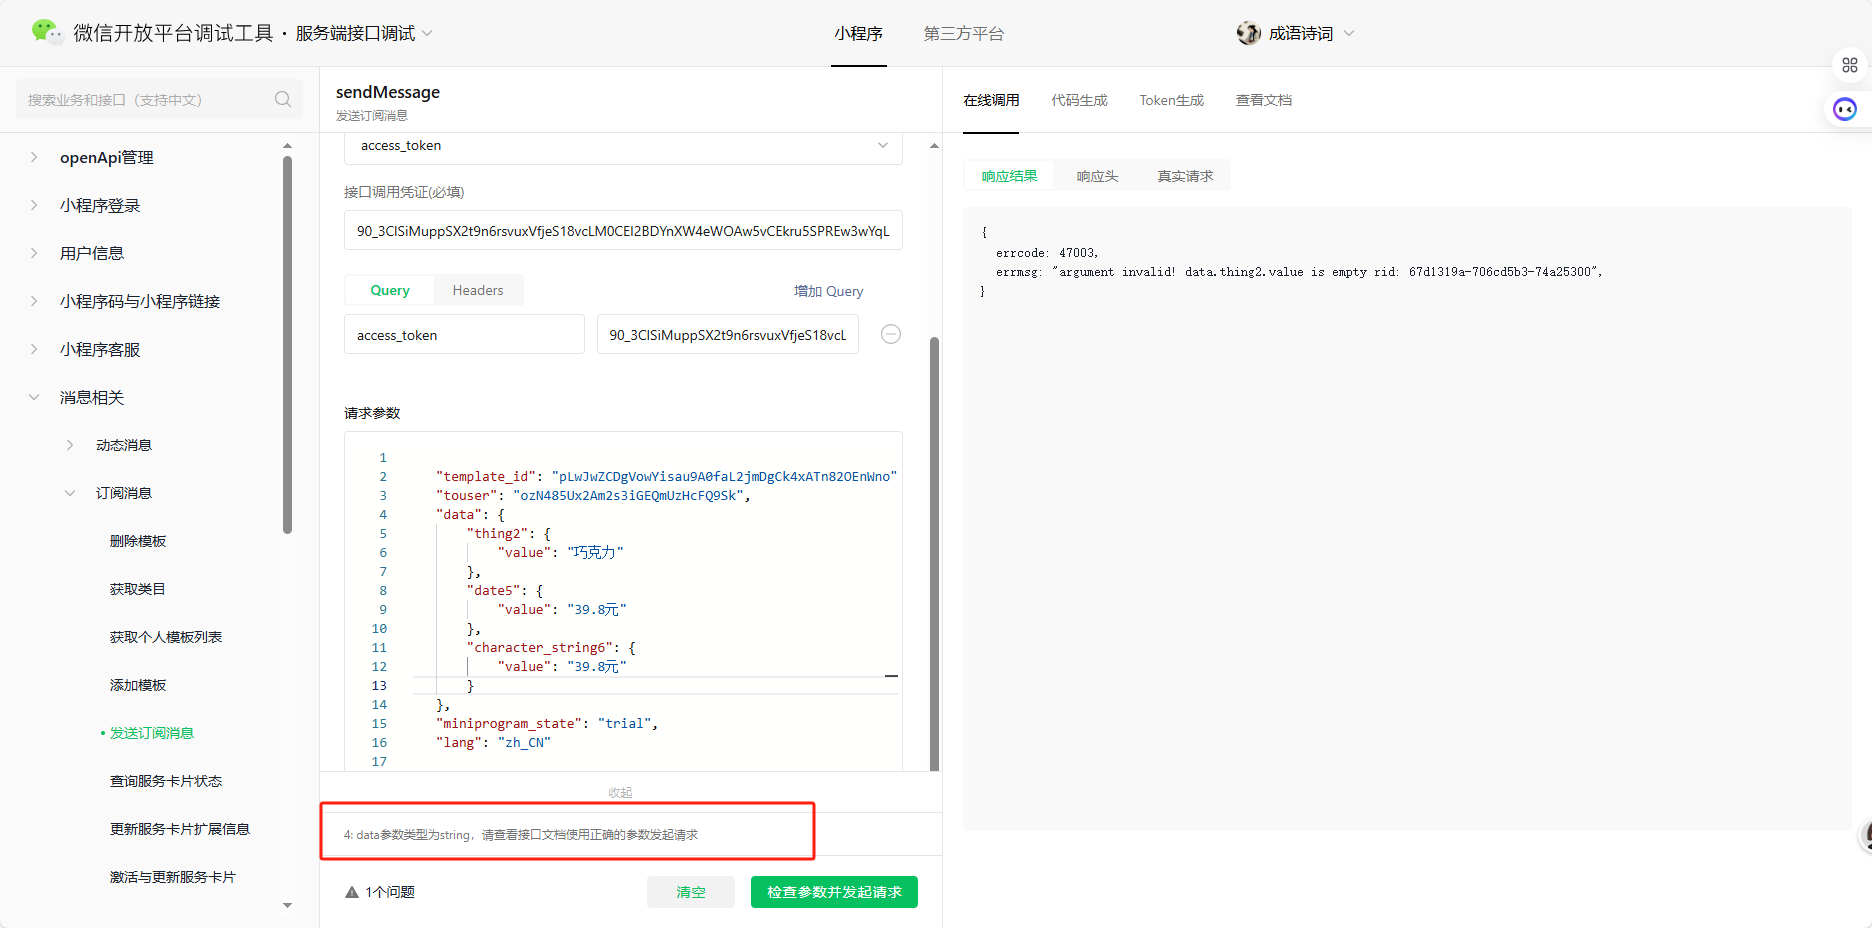Expand the 小程序客服 category
Image resolution: width=1872 pixels, height=928 pixels.
34,349
